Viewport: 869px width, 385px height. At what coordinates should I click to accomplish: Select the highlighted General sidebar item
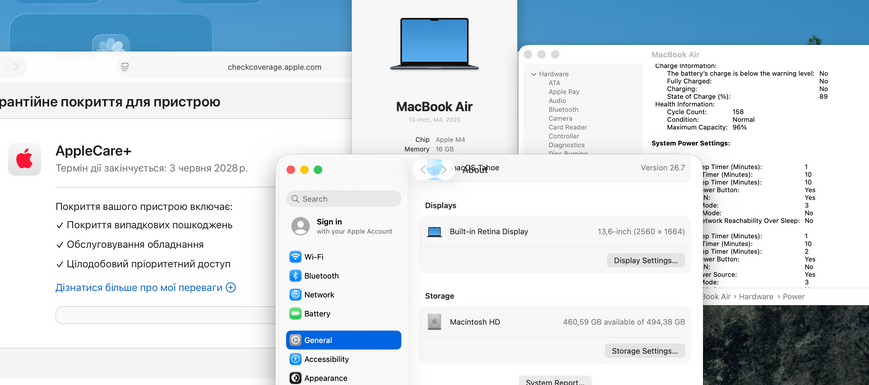pos(343,340)
